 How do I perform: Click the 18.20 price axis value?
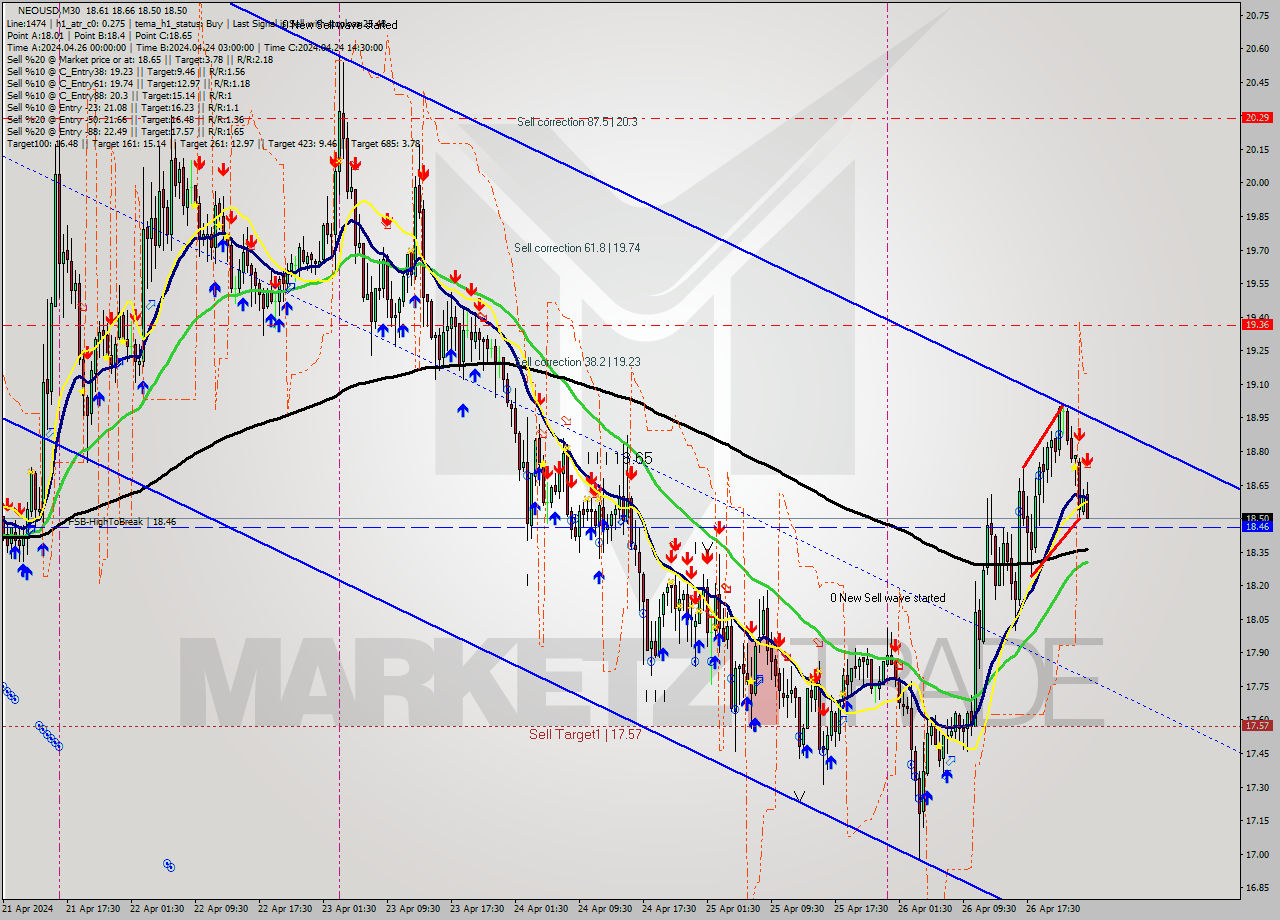pyautogui.click(x=1256, y=585)
